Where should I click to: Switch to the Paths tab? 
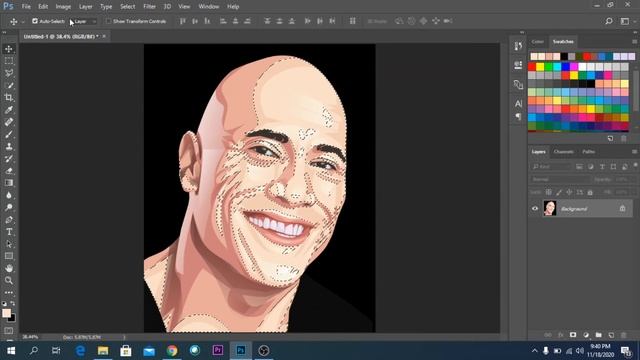588,151
